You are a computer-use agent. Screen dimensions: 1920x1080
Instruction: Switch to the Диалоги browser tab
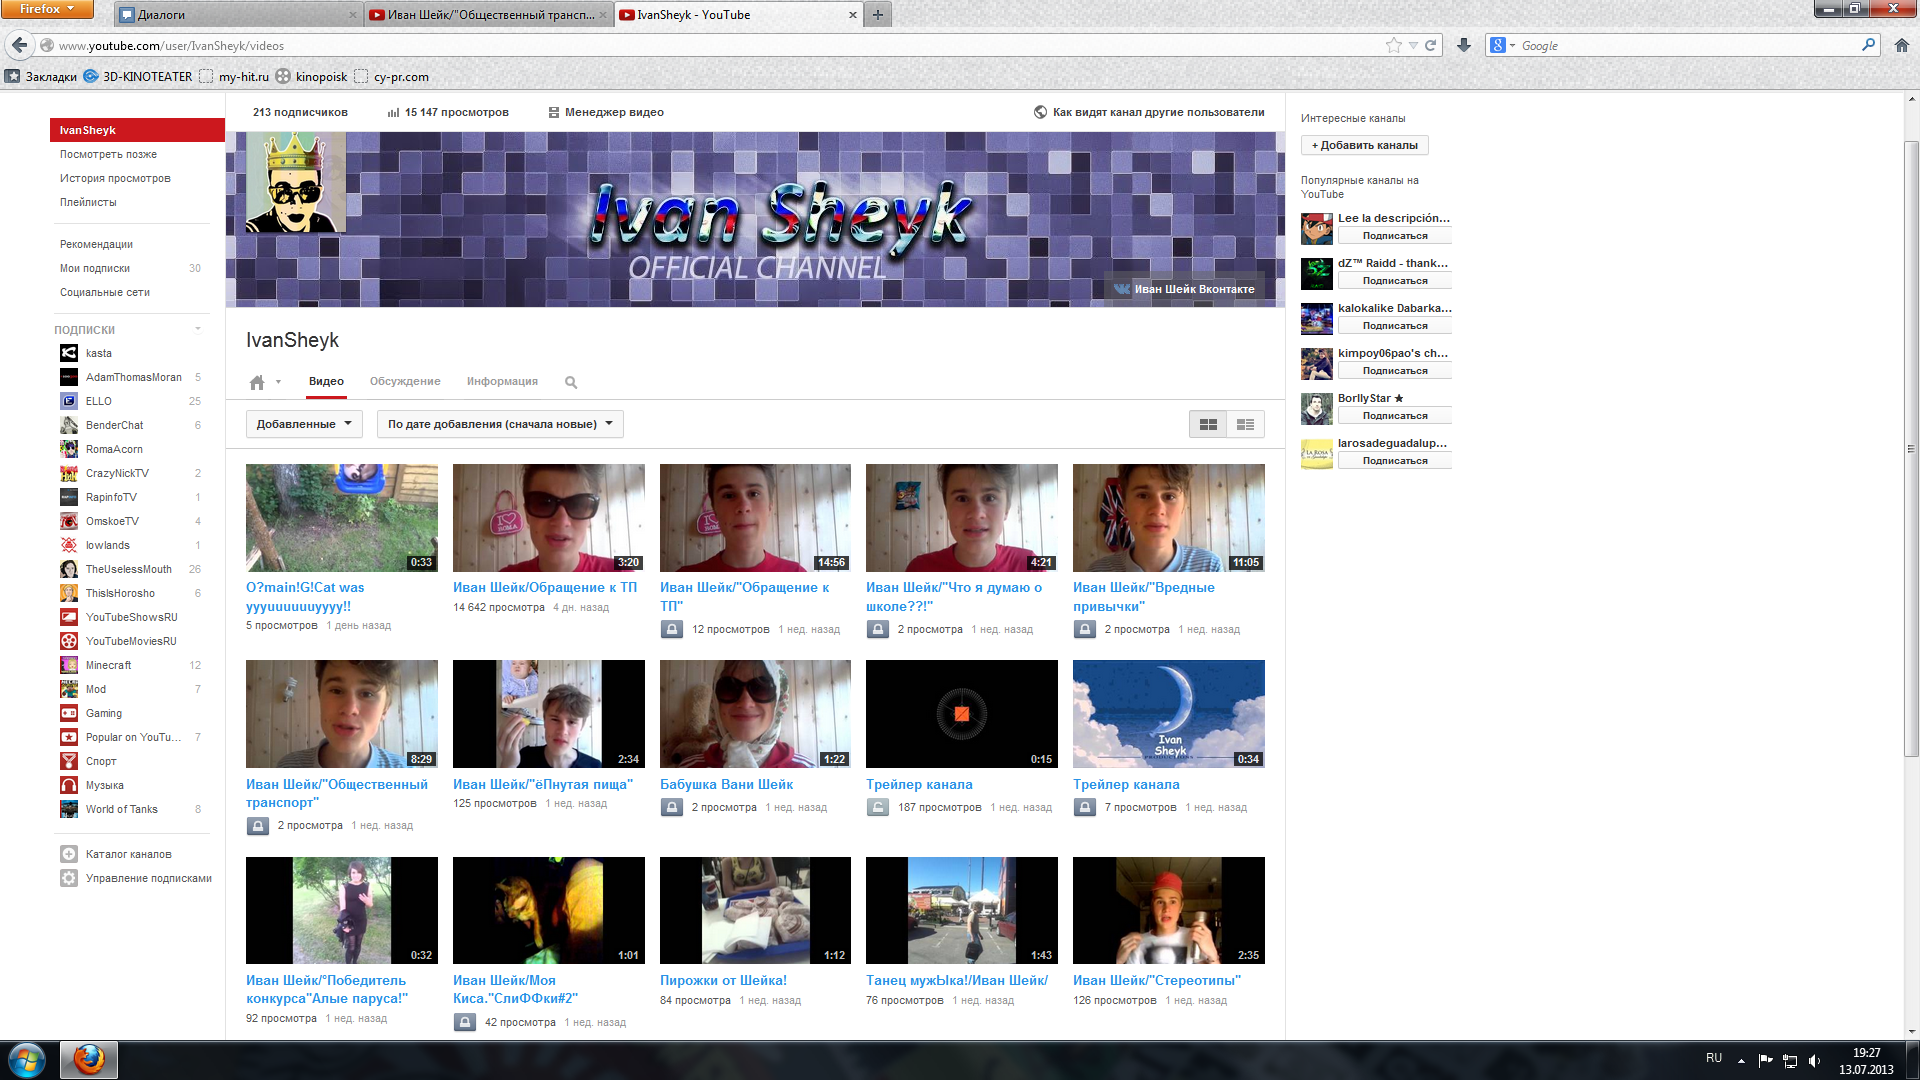(x=238, y=14)
